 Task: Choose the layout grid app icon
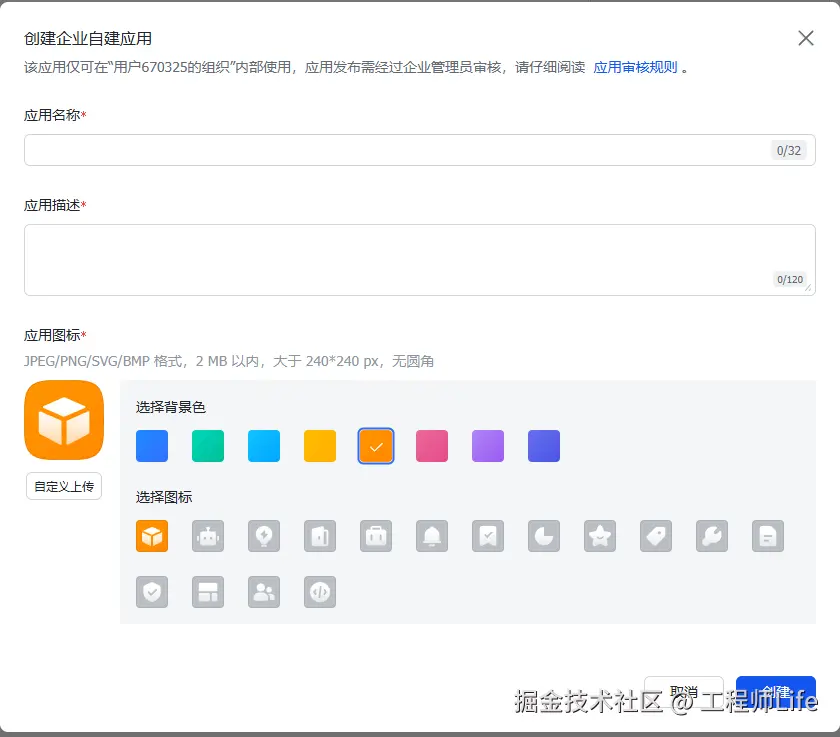pyautogui.click(x=208, y=592)
